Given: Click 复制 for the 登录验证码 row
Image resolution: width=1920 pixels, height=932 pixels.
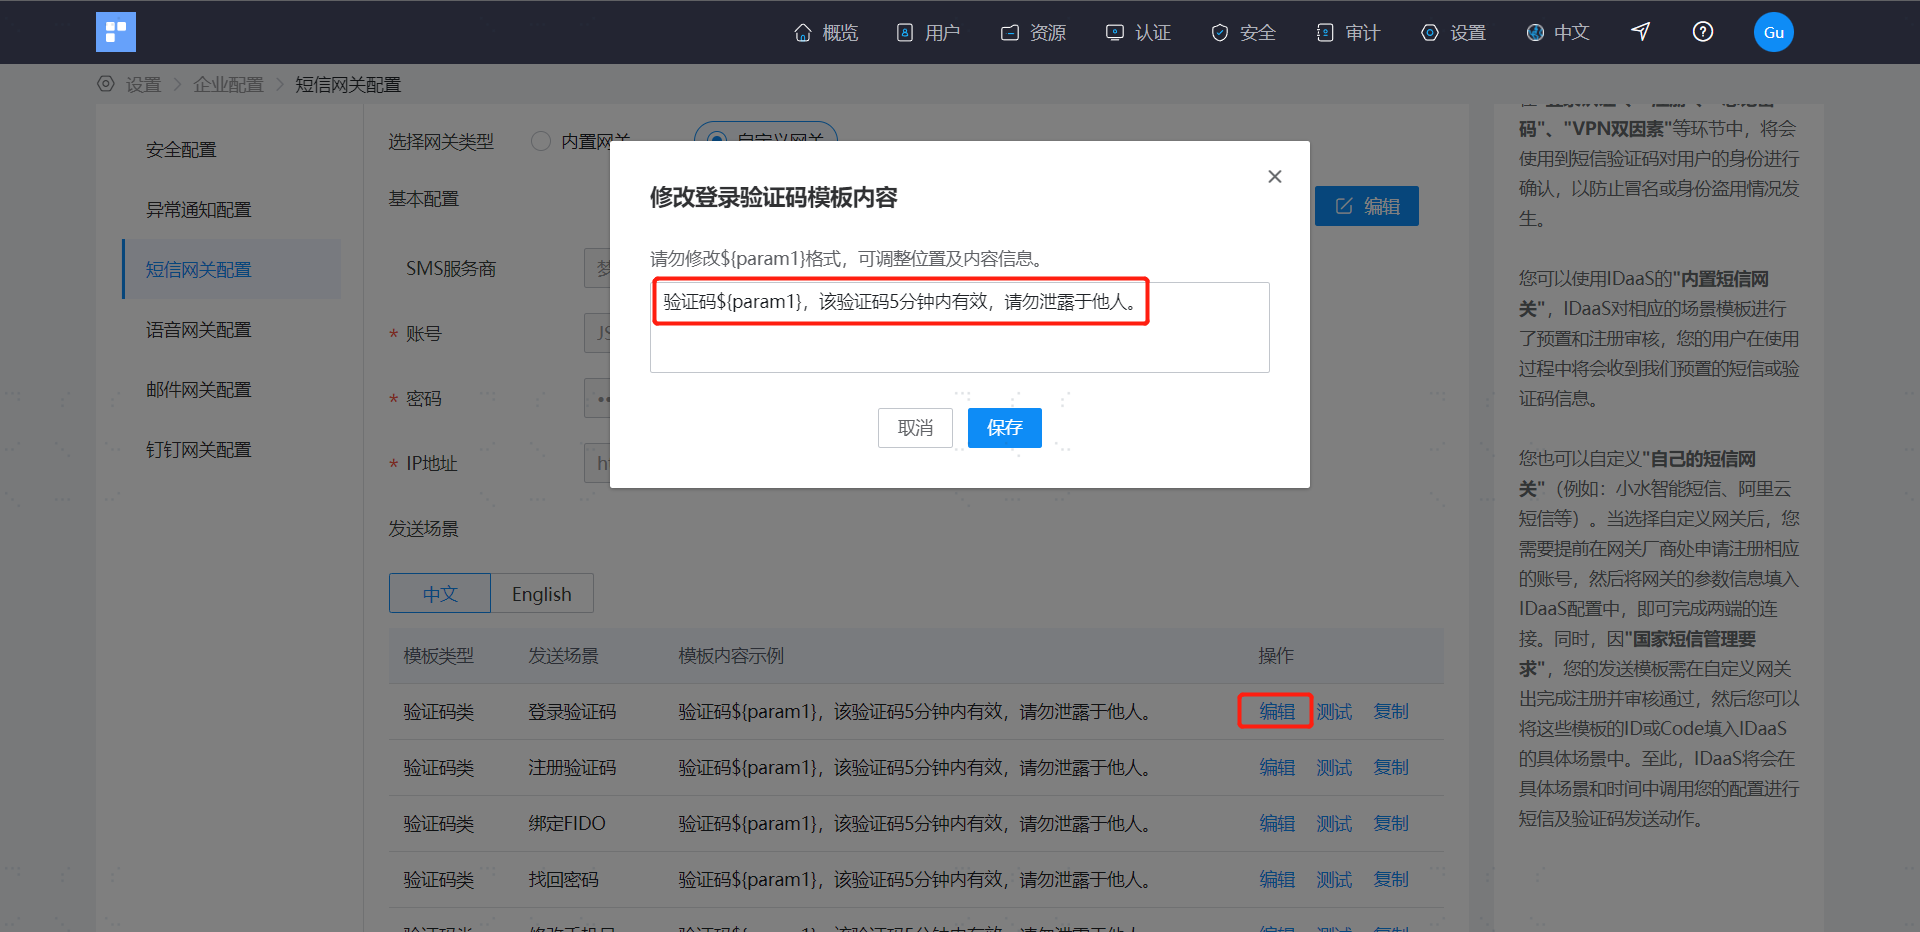Looking at the screenshot, I should pos(1391,712).
